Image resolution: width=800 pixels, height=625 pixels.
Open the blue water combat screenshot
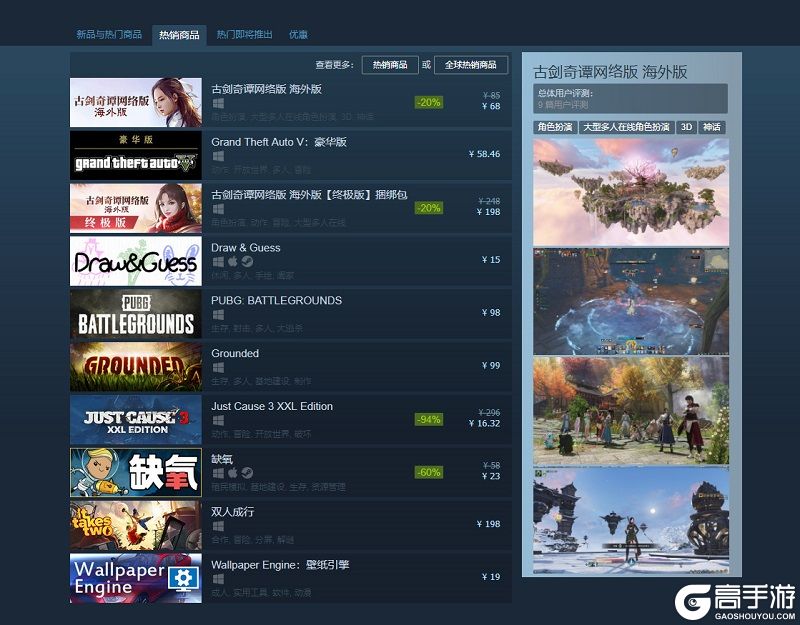tap(631, 302)
